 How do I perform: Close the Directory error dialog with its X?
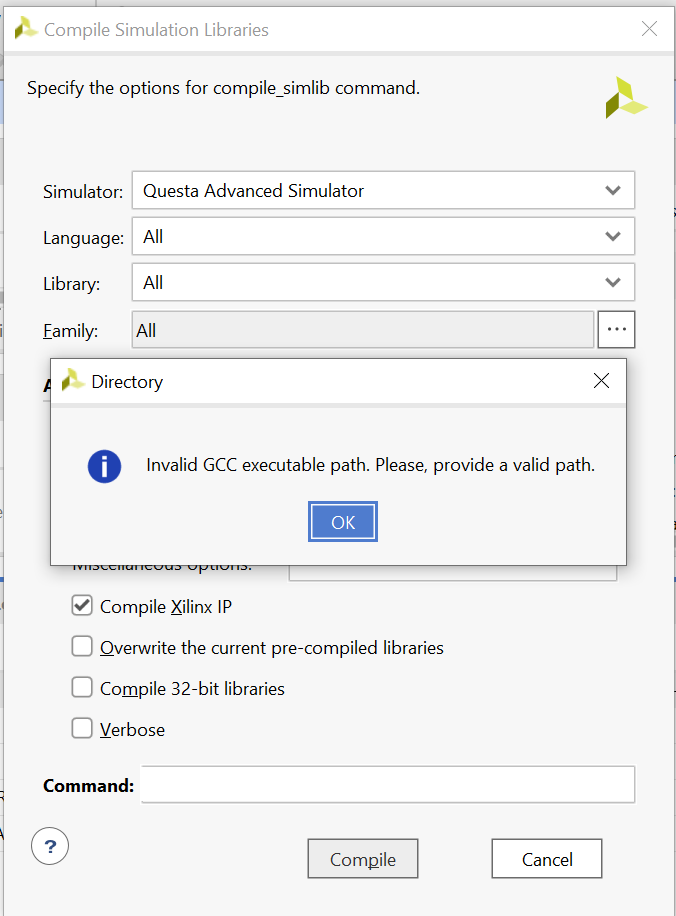coord(601,380)
